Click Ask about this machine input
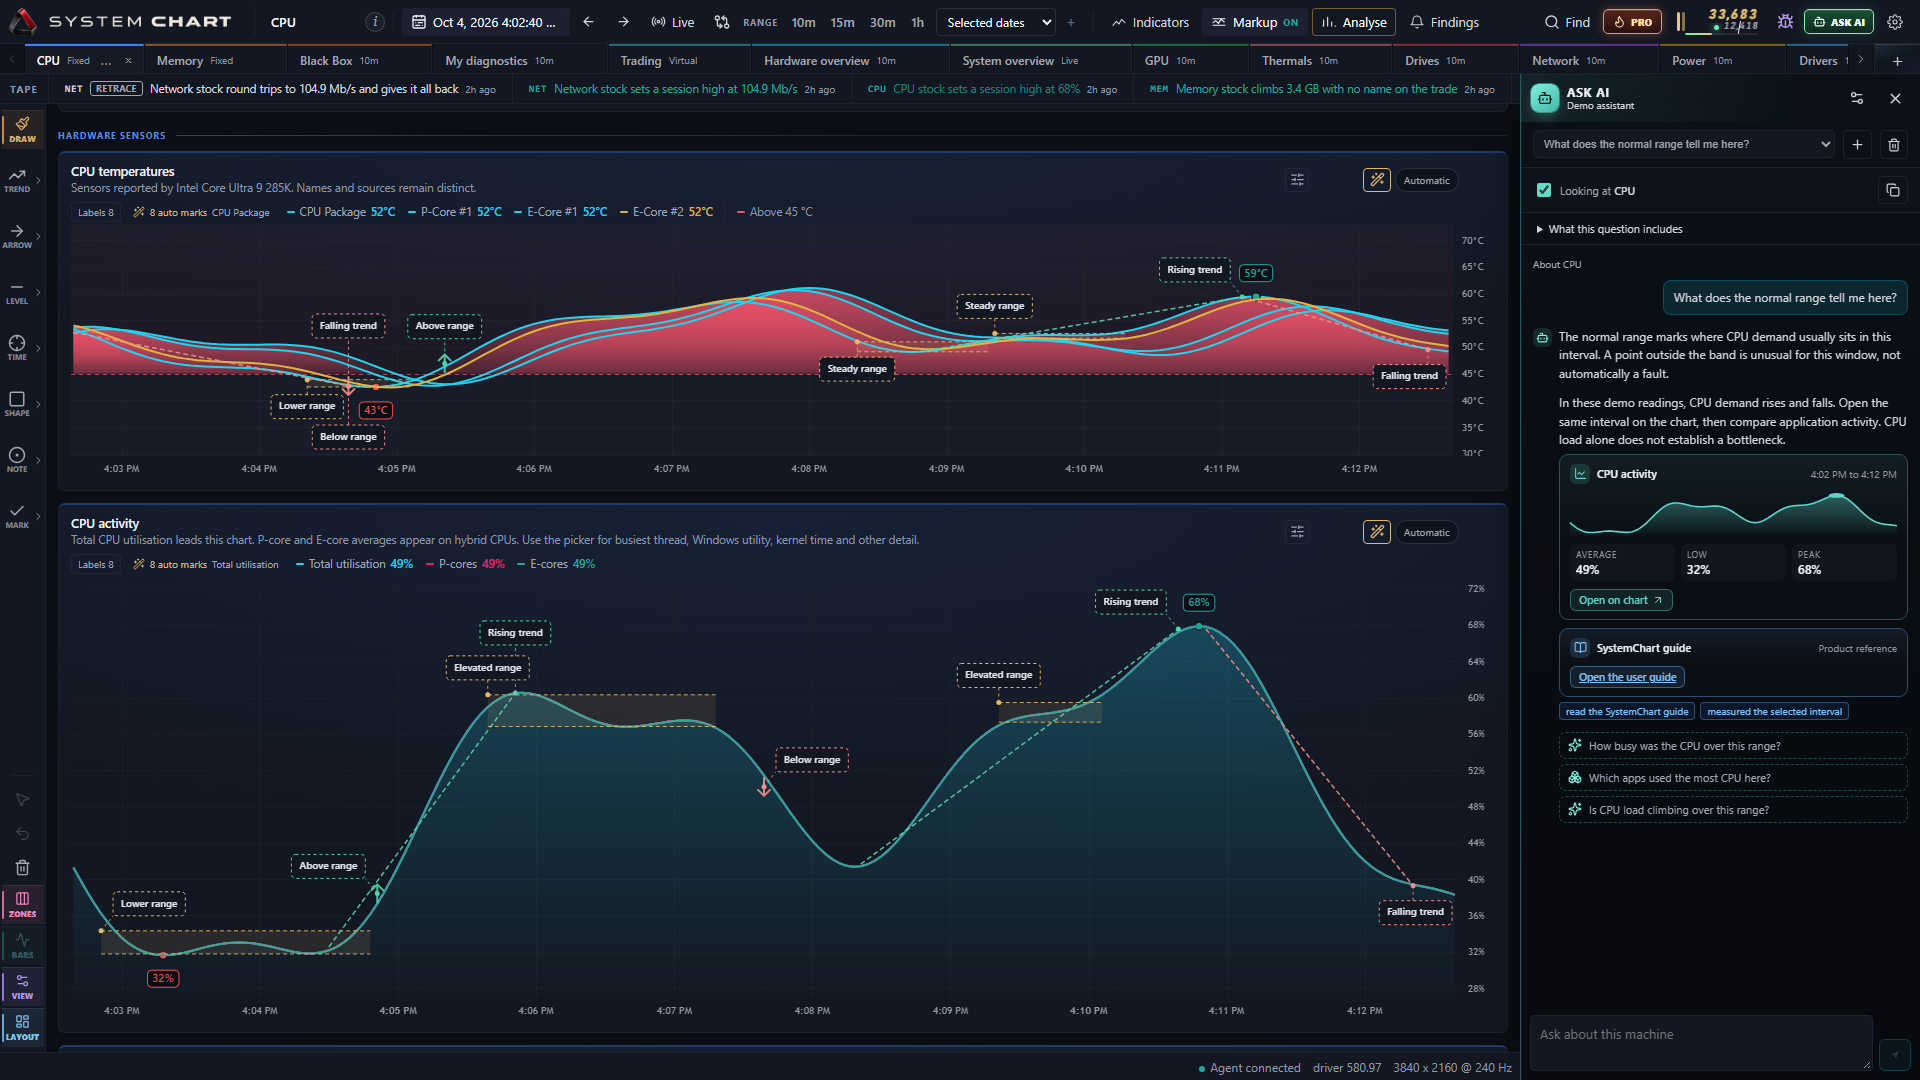Viewport: 1920px width, 1080px height. 1700,1042
